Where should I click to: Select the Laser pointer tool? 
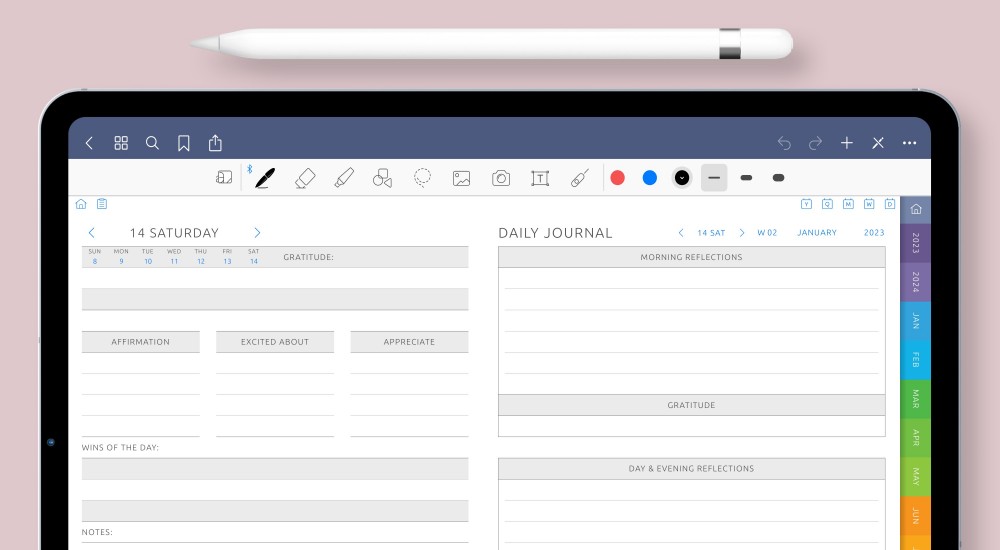click(579, 178)
